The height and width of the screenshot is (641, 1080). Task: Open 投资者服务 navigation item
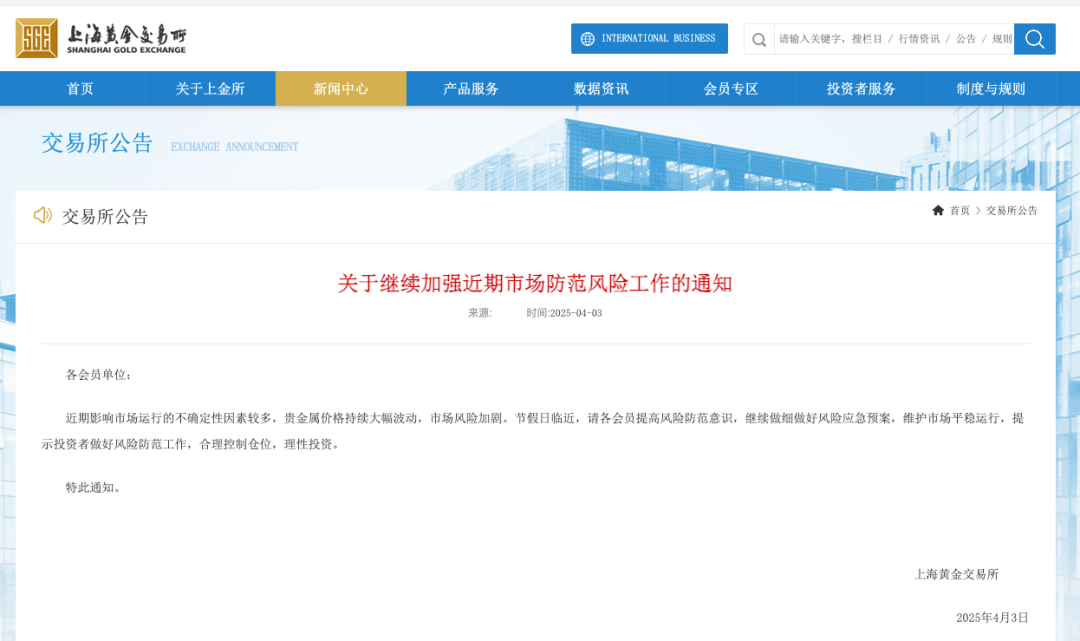[861, 89]
